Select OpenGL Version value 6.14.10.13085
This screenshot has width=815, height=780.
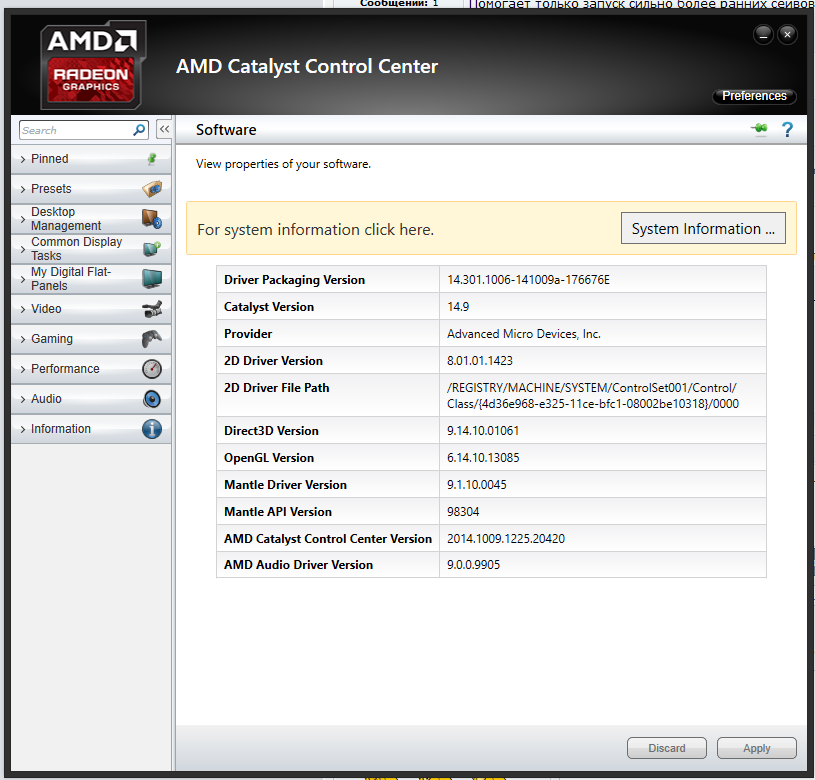click(x=483, y=458)
